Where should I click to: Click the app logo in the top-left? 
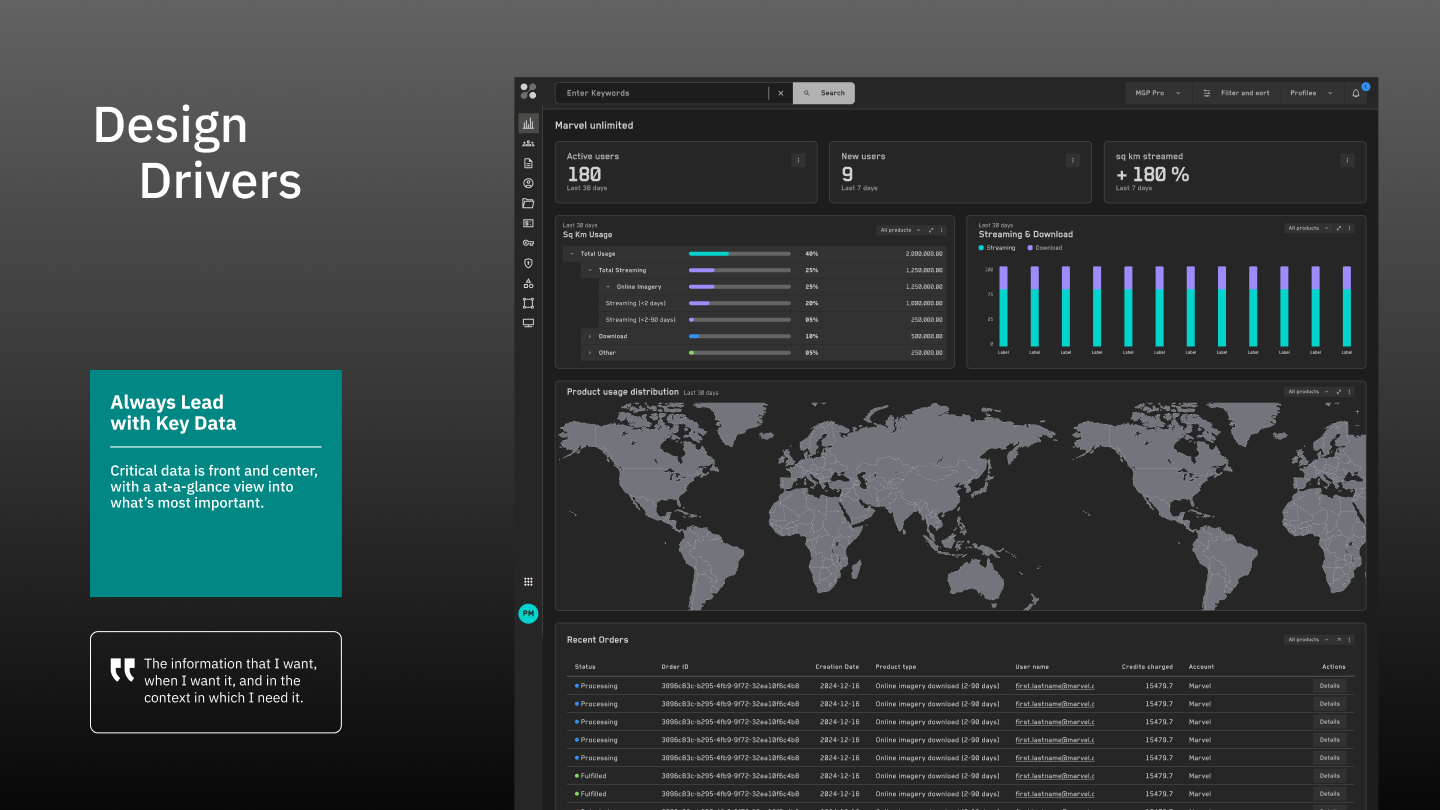[x=528, y=91]
